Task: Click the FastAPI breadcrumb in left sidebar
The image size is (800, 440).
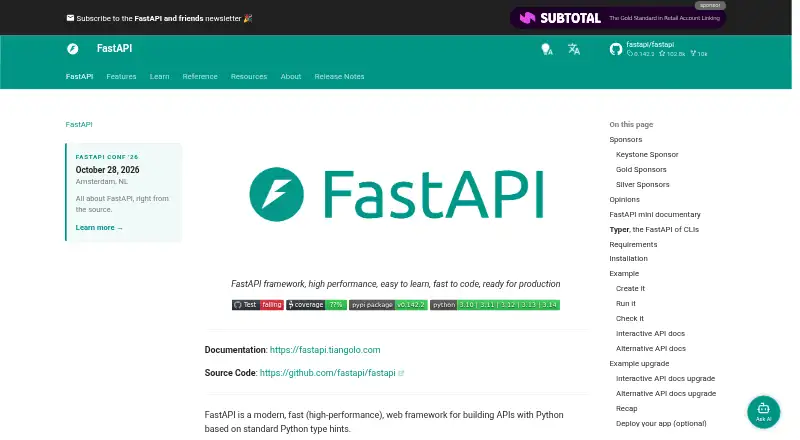Action: click(x=79, y=125)
